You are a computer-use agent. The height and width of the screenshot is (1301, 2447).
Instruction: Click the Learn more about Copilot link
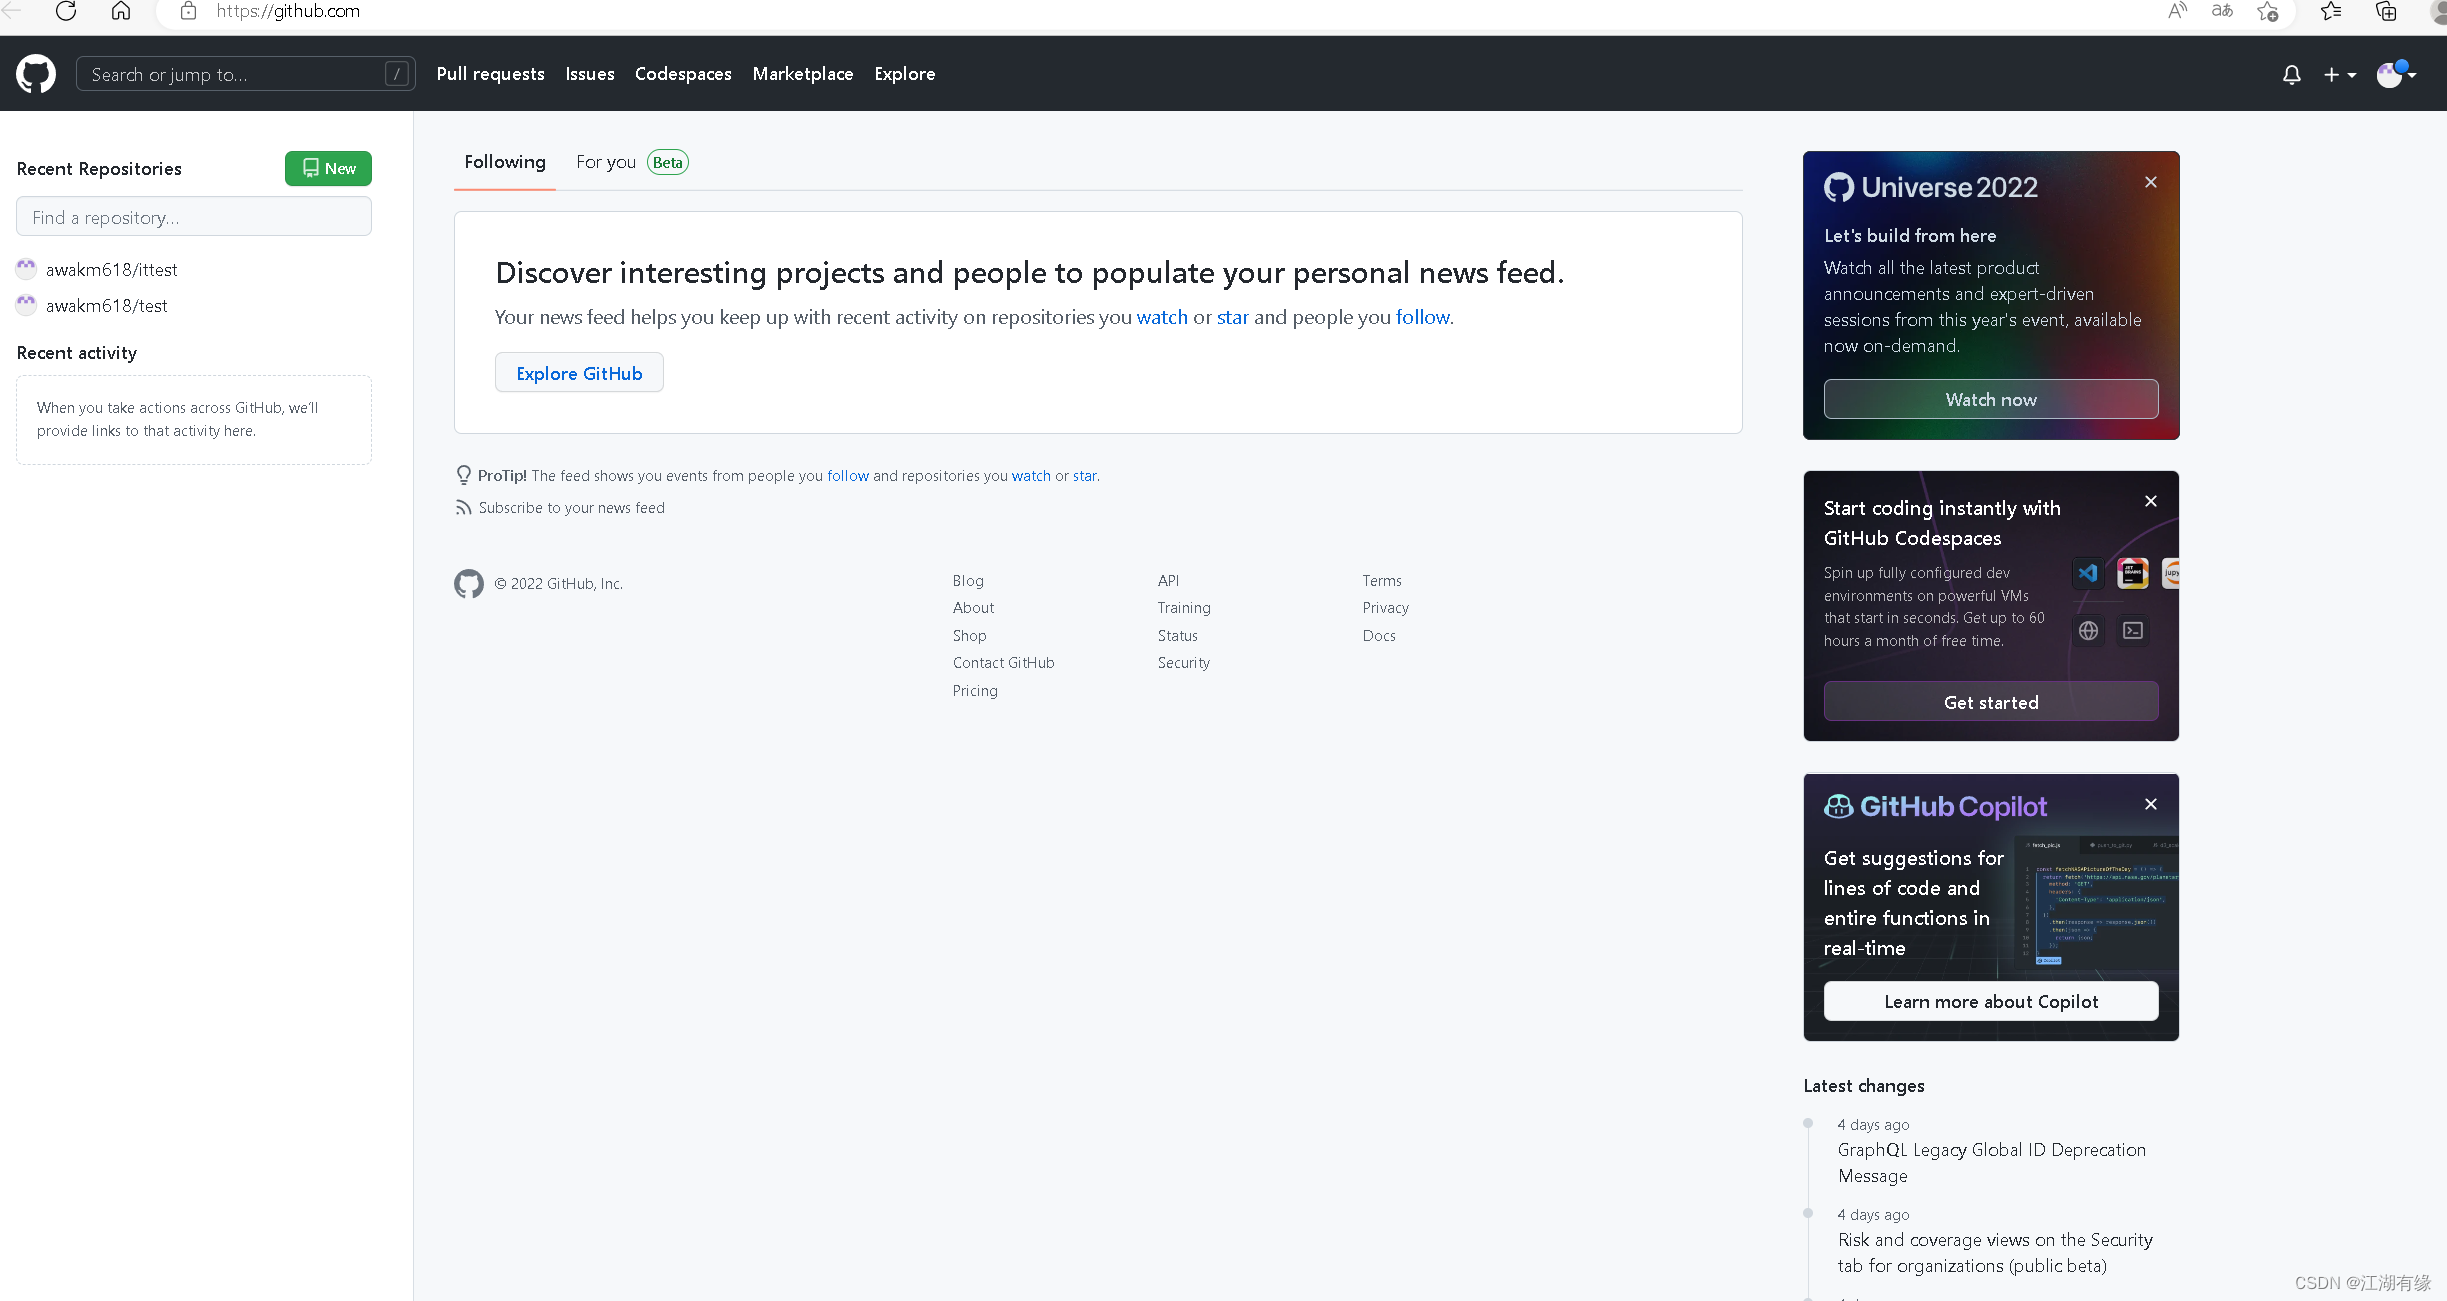click(x=1991, y=1000)
